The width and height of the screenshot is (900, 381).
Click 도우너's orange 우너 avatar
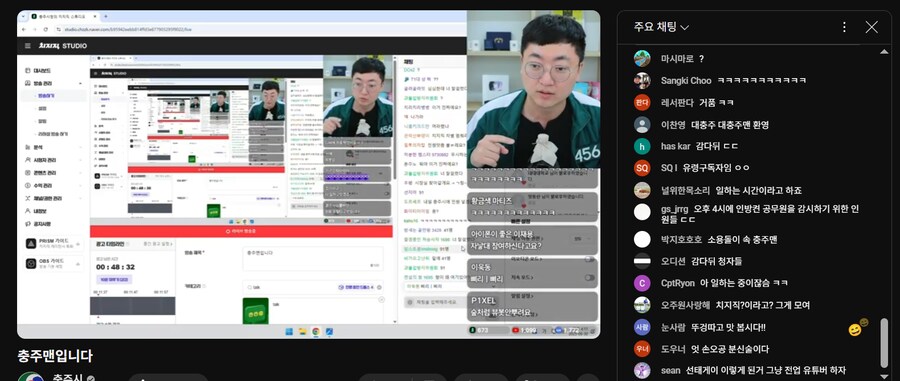642,349
